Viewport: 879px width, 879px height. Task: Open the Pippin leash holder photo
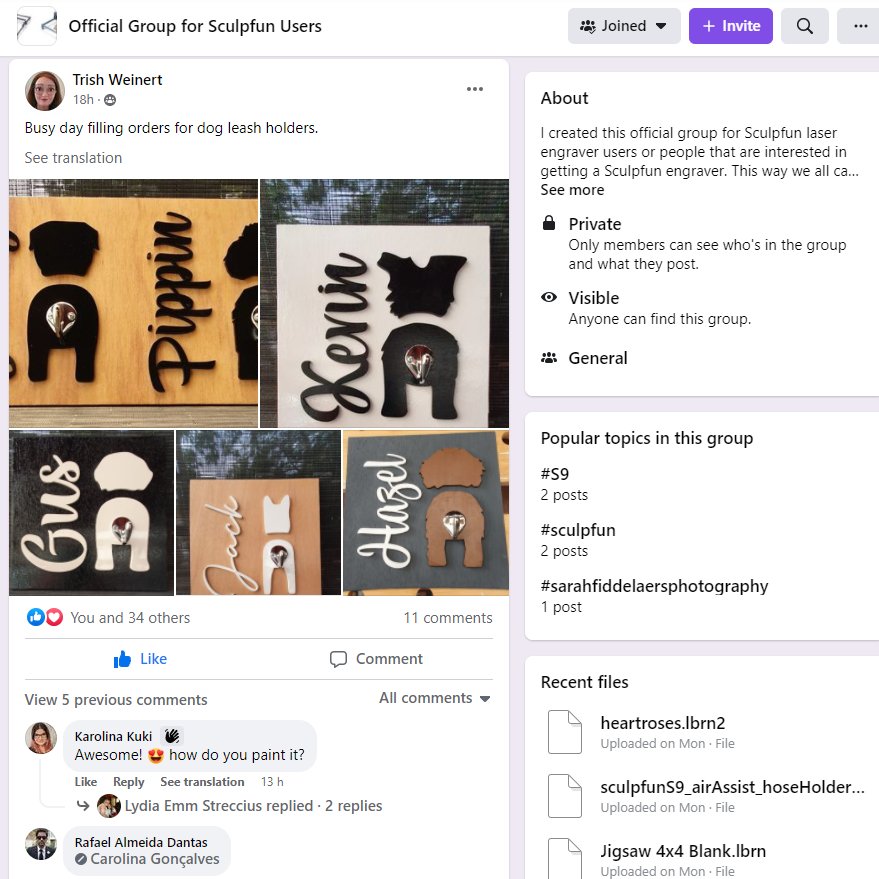tap(133, 303)
